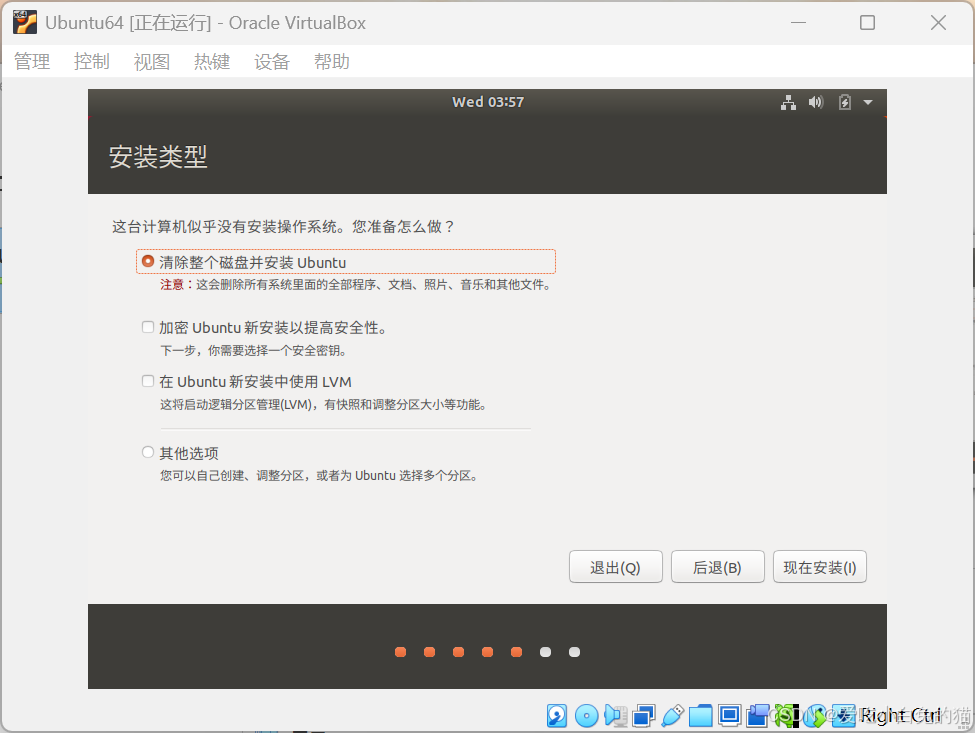This screenshot has height=733, width=975.
Task: Maximize the VirtualBox window
Action: [x=867, y=23]
